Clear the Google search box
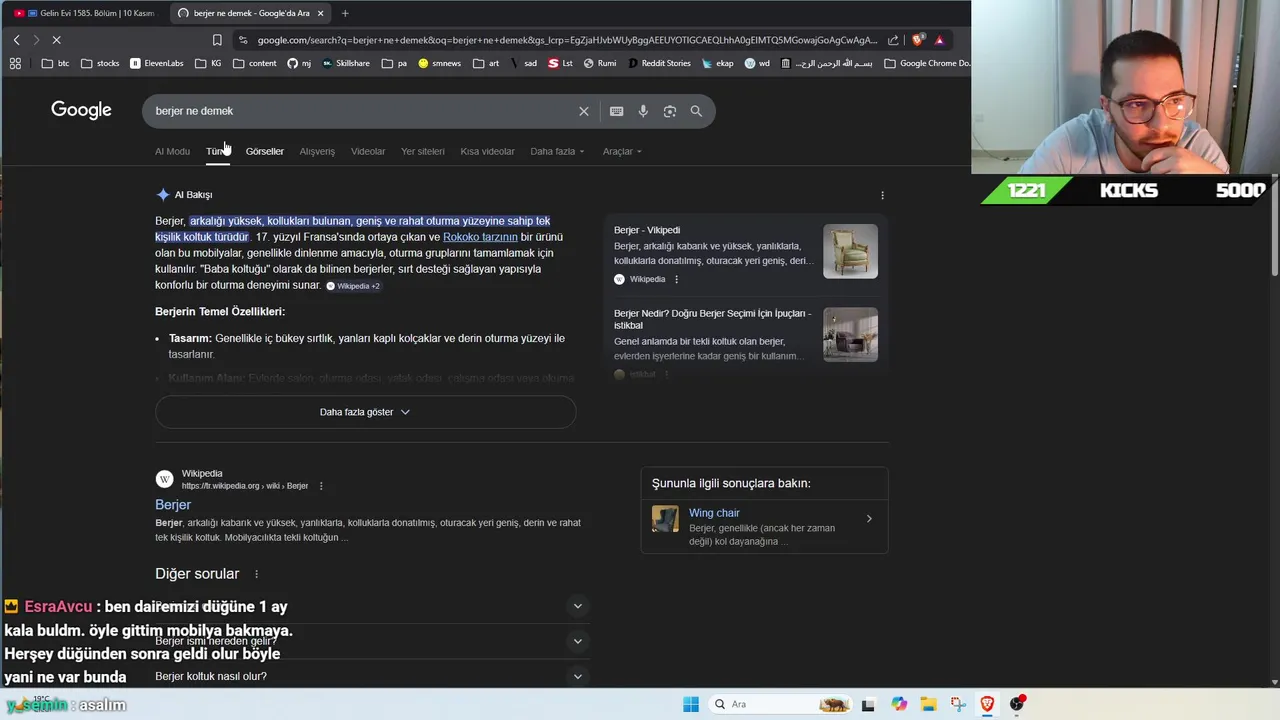The image size is (1280, 720). point(584,111)
